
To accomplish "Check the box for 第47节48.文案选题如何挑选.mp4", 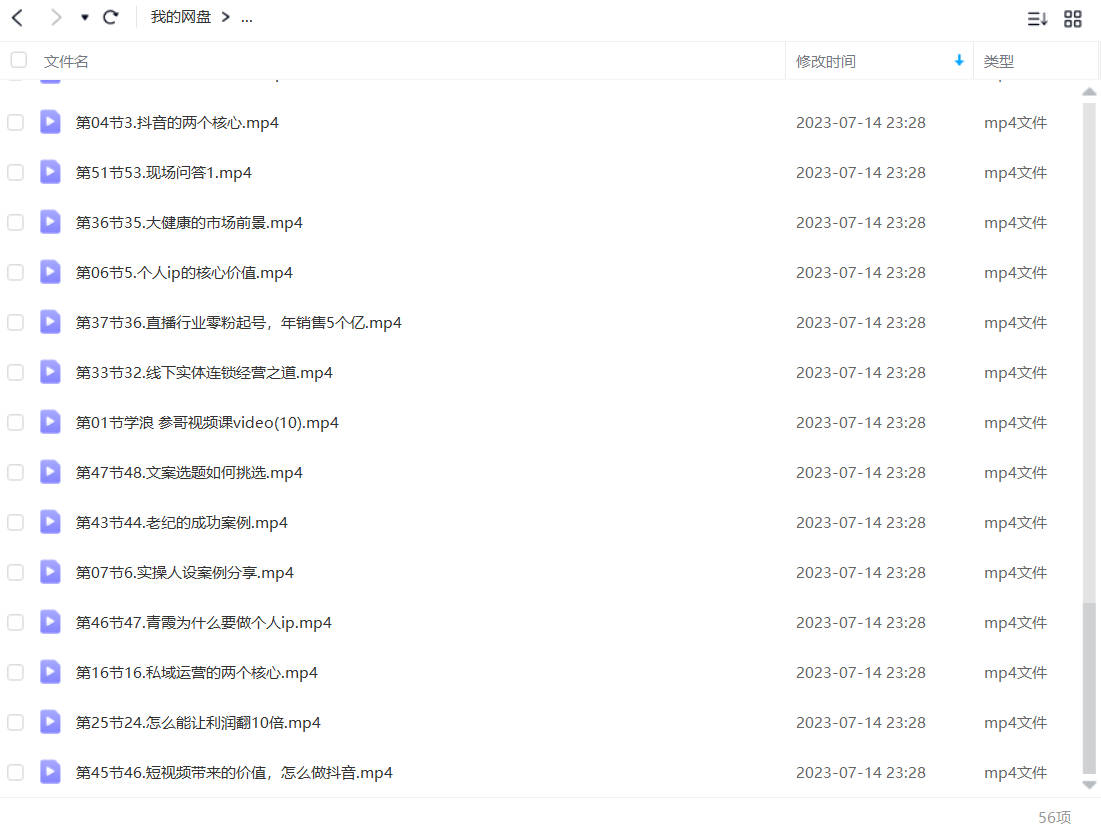I will (15, 473).
